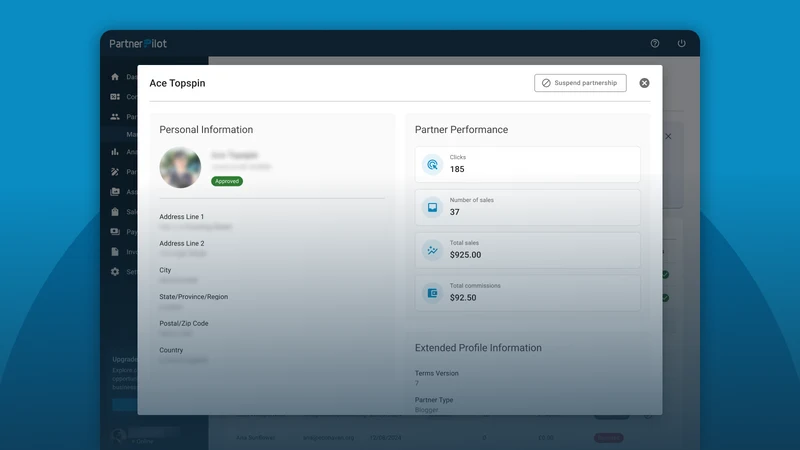
Task: Click the Ace Topspin dialog title
Action: click(x=177, y=83)
